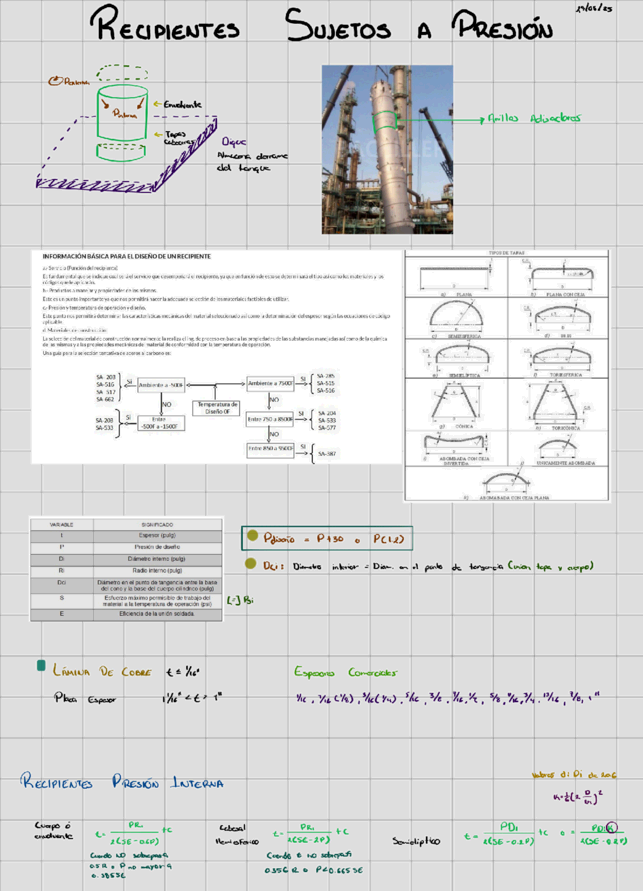643x891 pixels.
Task: Select the boxed 'Pdiseño = P+30' formula
Action: pos(327,538)
